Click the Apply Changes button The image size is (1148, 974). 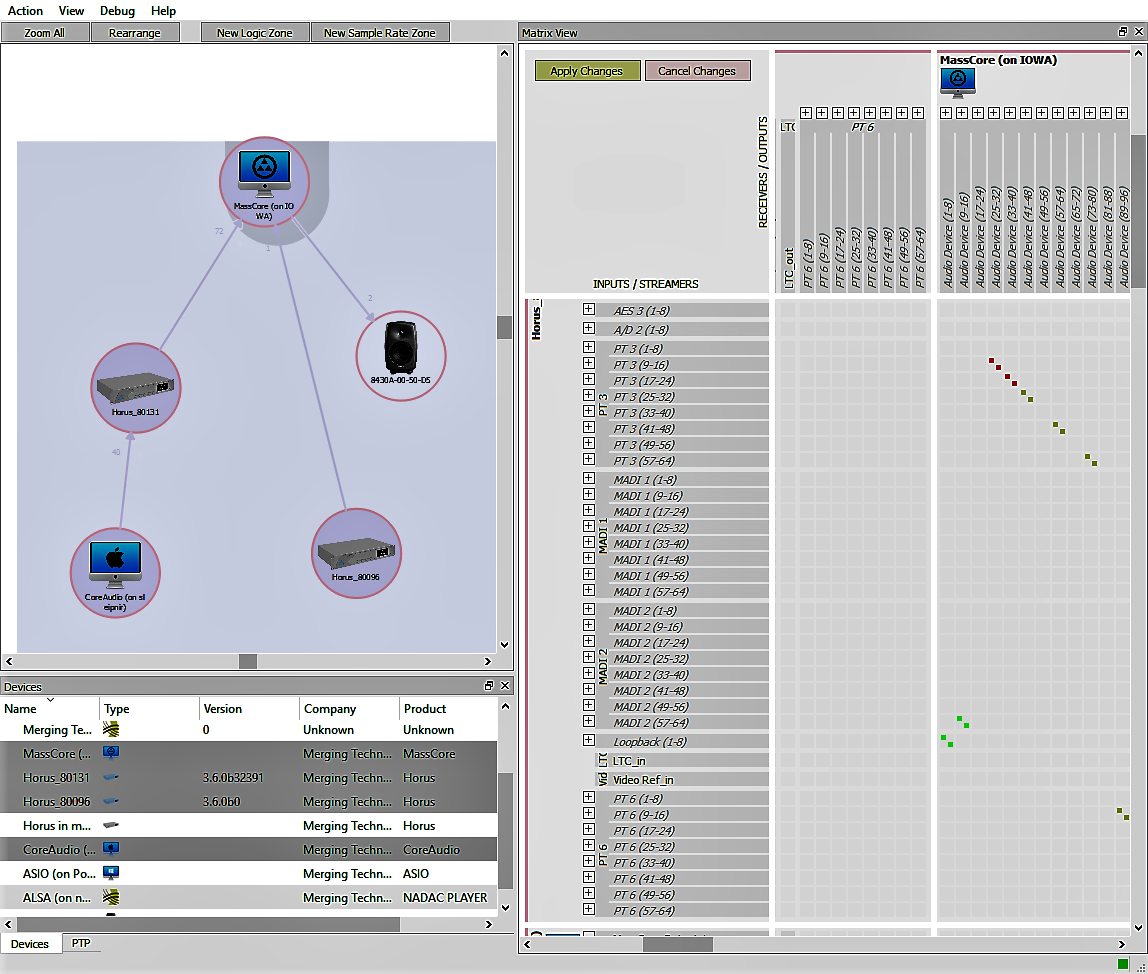click(x=587, y=71)
